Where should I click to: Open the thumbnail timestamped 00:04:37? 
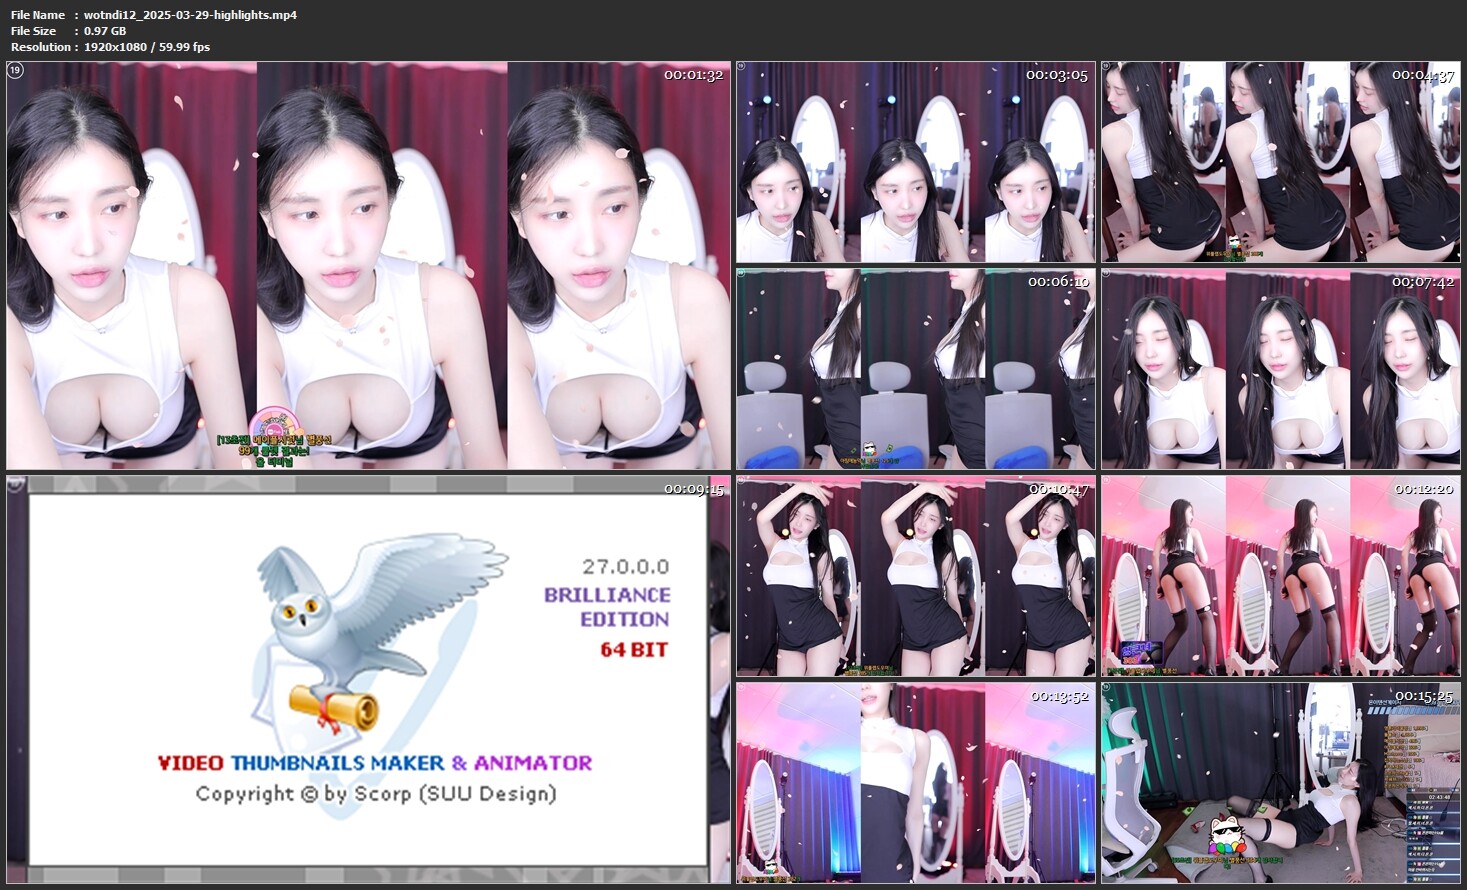click(x=1281, y=162)
